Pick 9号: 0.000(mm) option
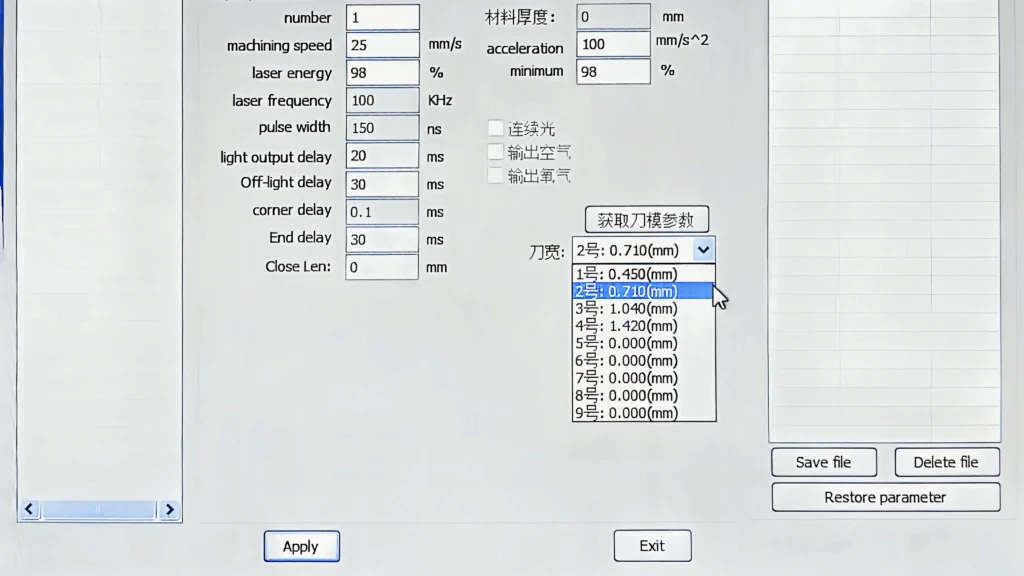The image size is (1024, 576). [x=643, y=413]
